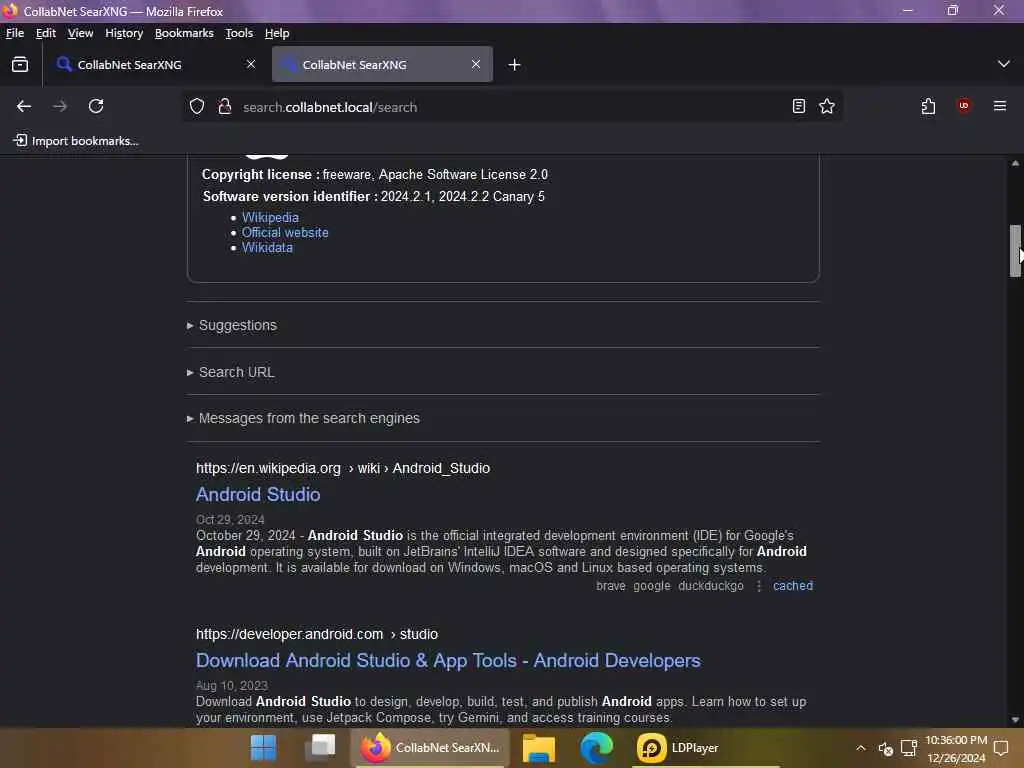This screenshot has width=1024, height=768.
Task: Open cached version of Wikipedia result
Action: 793,586
